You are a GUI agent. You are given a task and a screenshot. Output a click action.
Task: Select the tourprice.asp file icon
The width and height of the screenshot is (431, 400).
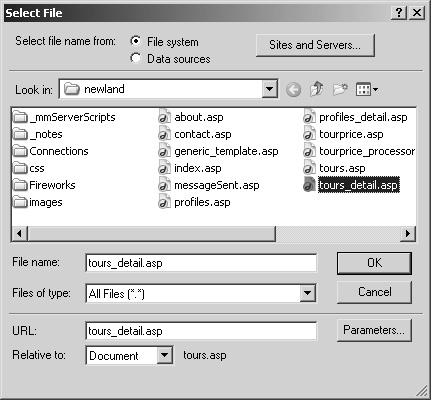click(x=309, y=134)
